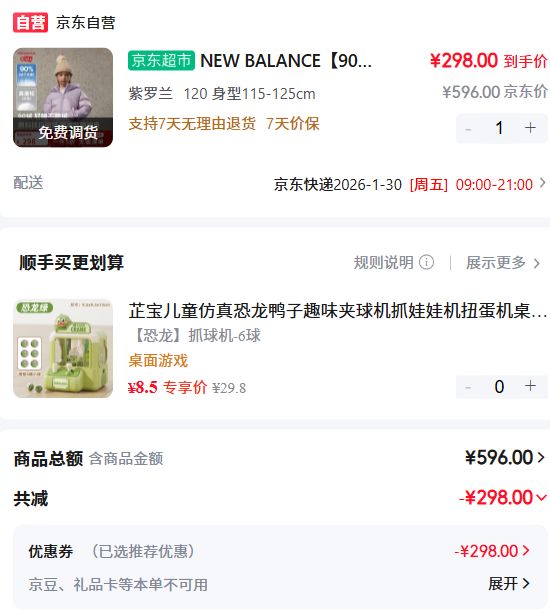This screenshot has height=613, width=550.
Task: Open 优惠券 -¥298.00 coupon selection
Action: coord(492,551)
